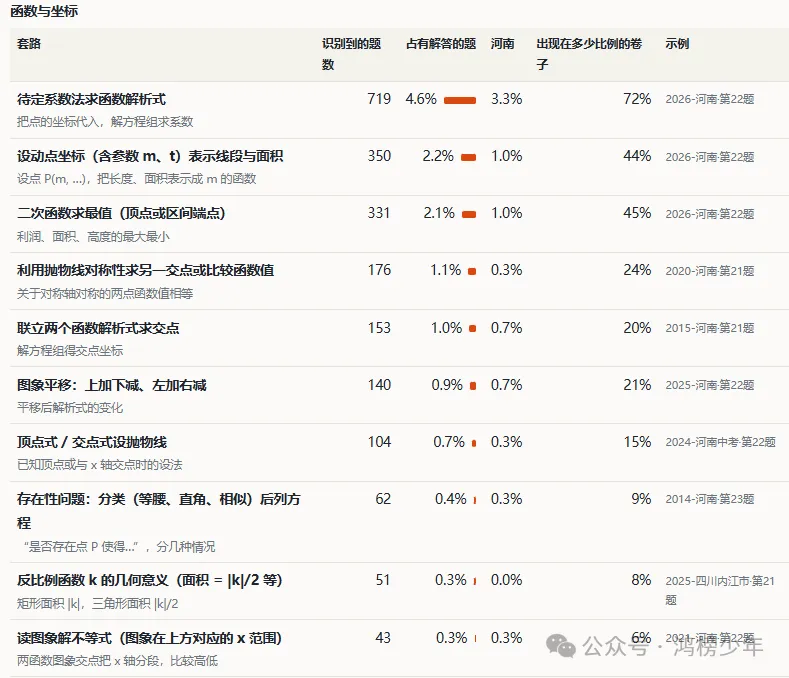Viewport: 789px width, 678px height.
Task: Click description 矩形面积 |k|，三角形面积 |k|/2
Action: click(98, 604)
